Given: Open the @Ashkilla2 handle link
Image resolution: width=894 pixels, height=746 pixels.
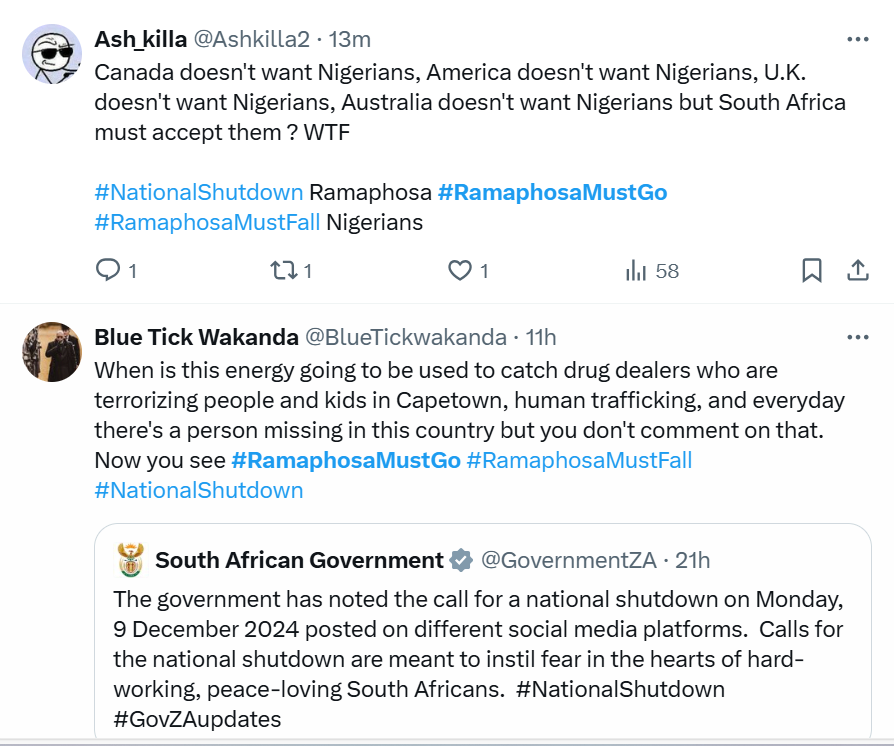Looking at the screenshot, I should [250, 39].
